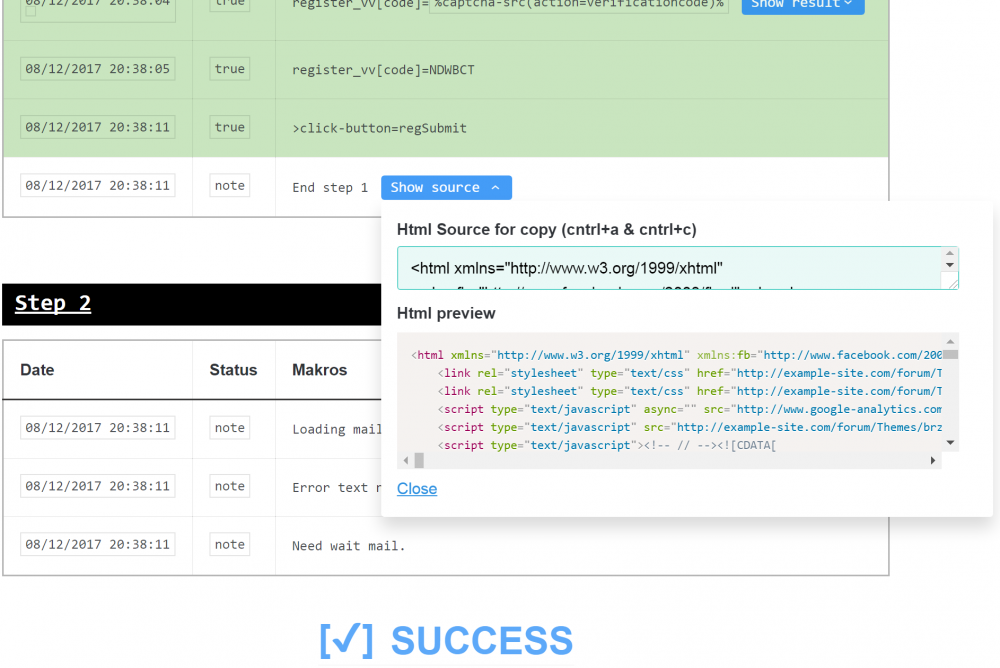Click Html preview scroll-right arrow
Image resolution: width=1000 pixels, height=668 pixels.
click(932, 460)
